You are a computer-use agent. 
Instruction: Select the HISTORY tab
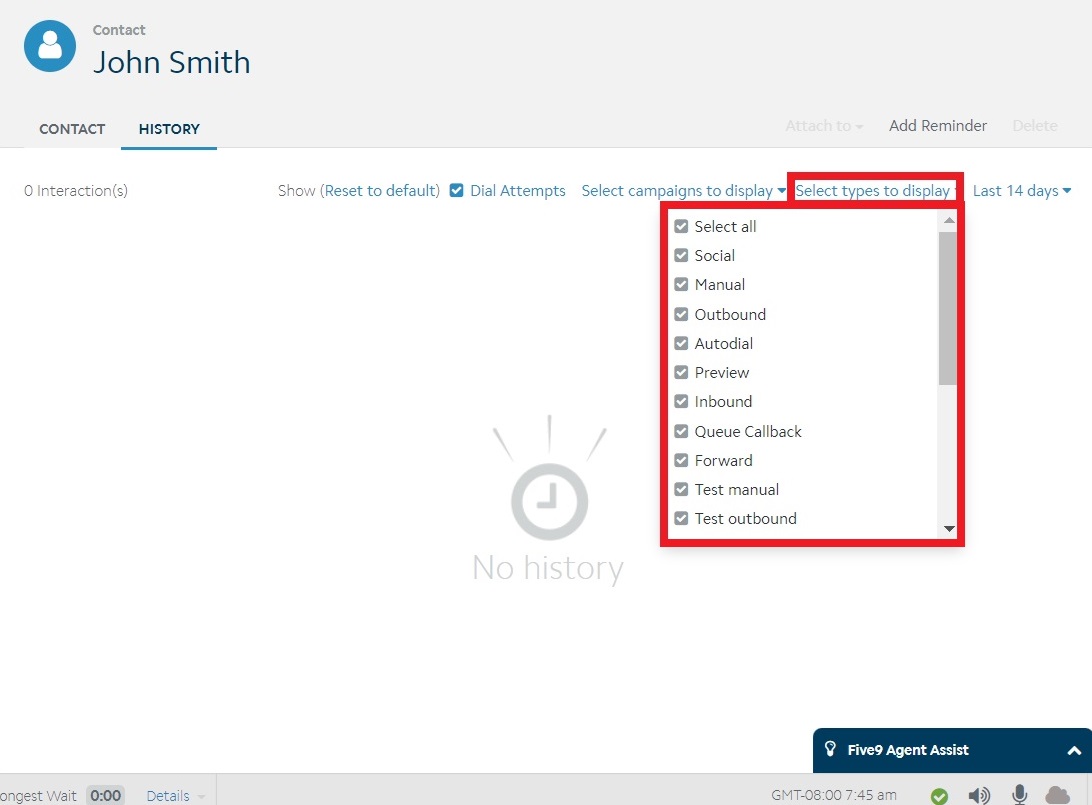(x=169, y=129)
